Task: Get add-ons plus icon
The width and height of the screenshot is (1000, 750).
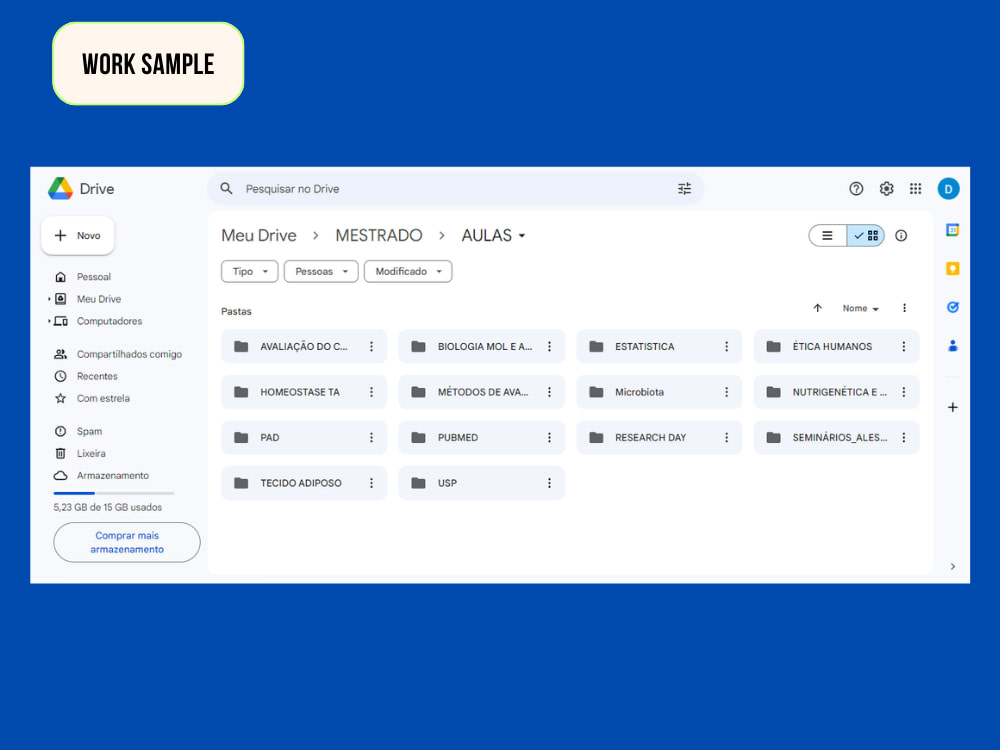Action: click(952, 407)
